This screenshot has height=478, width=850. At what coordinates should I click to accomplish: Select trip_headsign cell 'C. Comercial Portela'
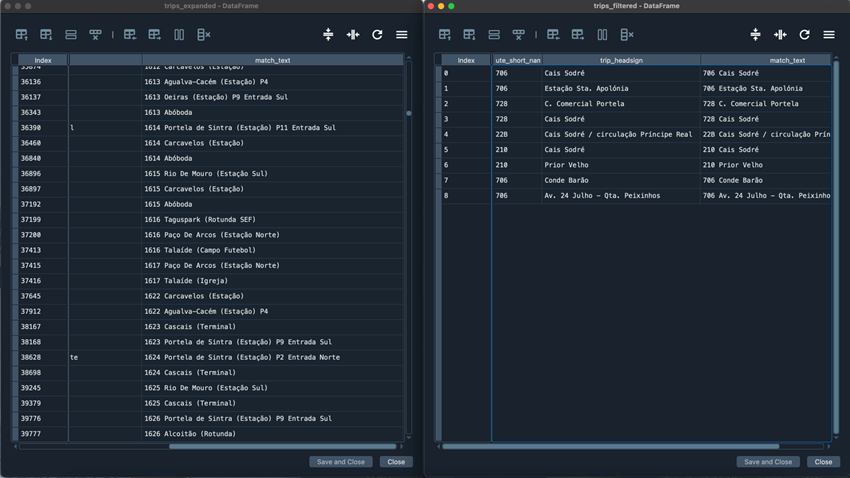tap(621, 104)
